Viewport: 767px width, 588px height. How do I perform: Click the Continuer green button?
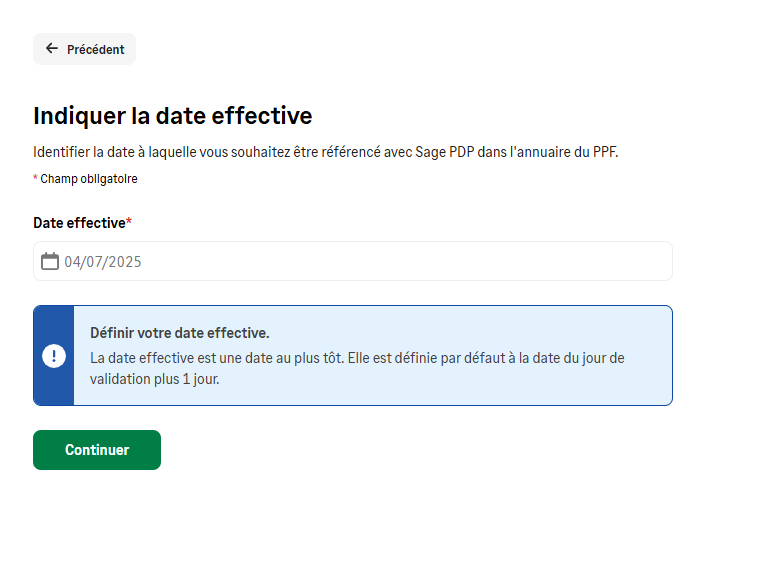(97, 450)
